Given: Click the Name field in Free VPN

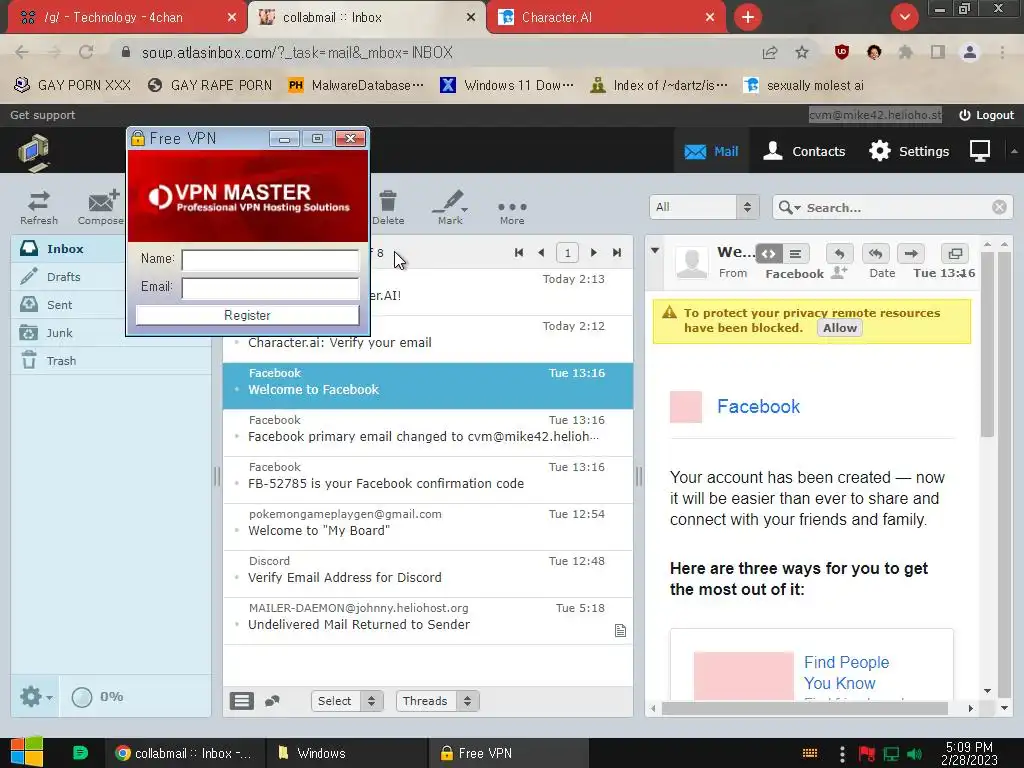Looking at the screenshot, I should (270, 260).
